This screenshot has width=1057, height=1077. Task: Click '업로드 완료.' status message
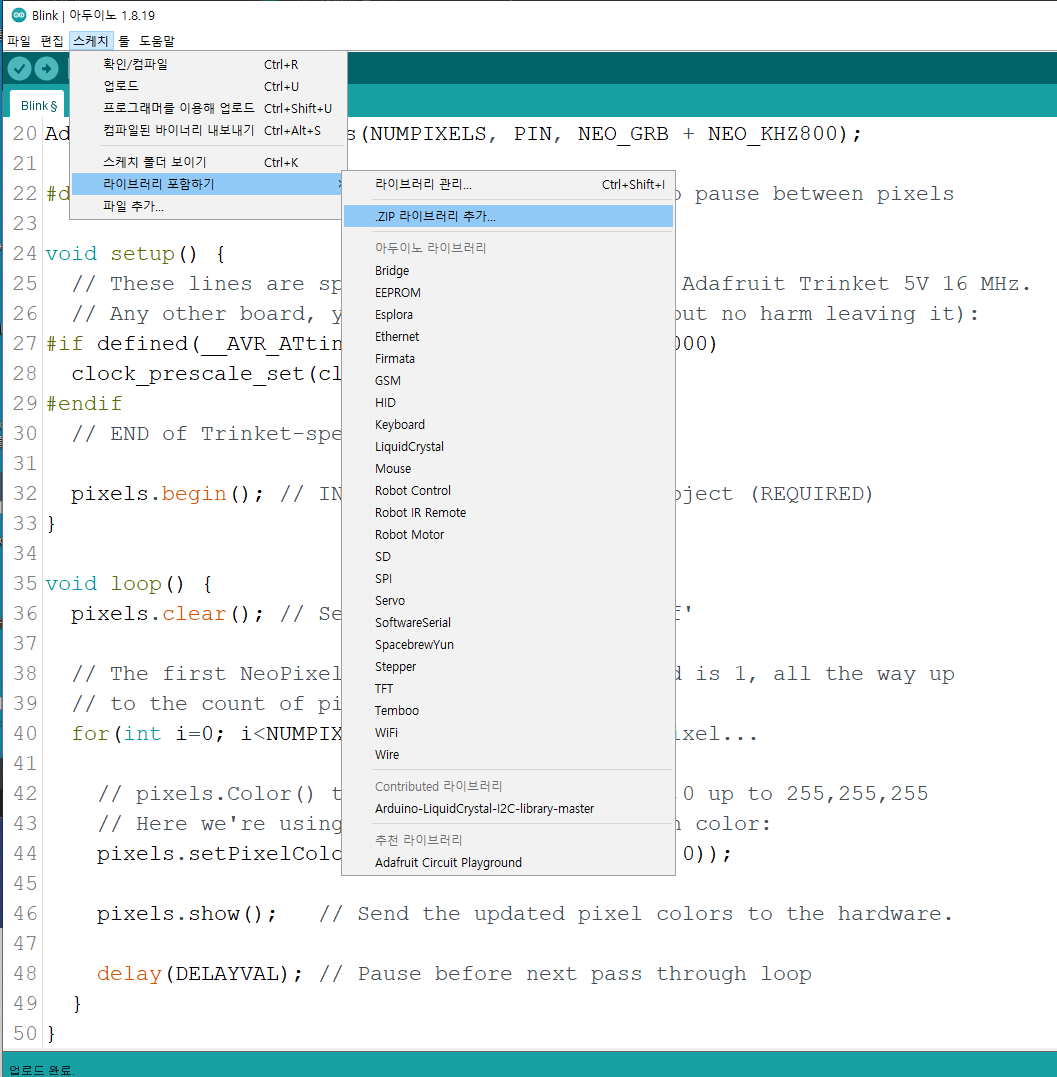pos(41,1069)
